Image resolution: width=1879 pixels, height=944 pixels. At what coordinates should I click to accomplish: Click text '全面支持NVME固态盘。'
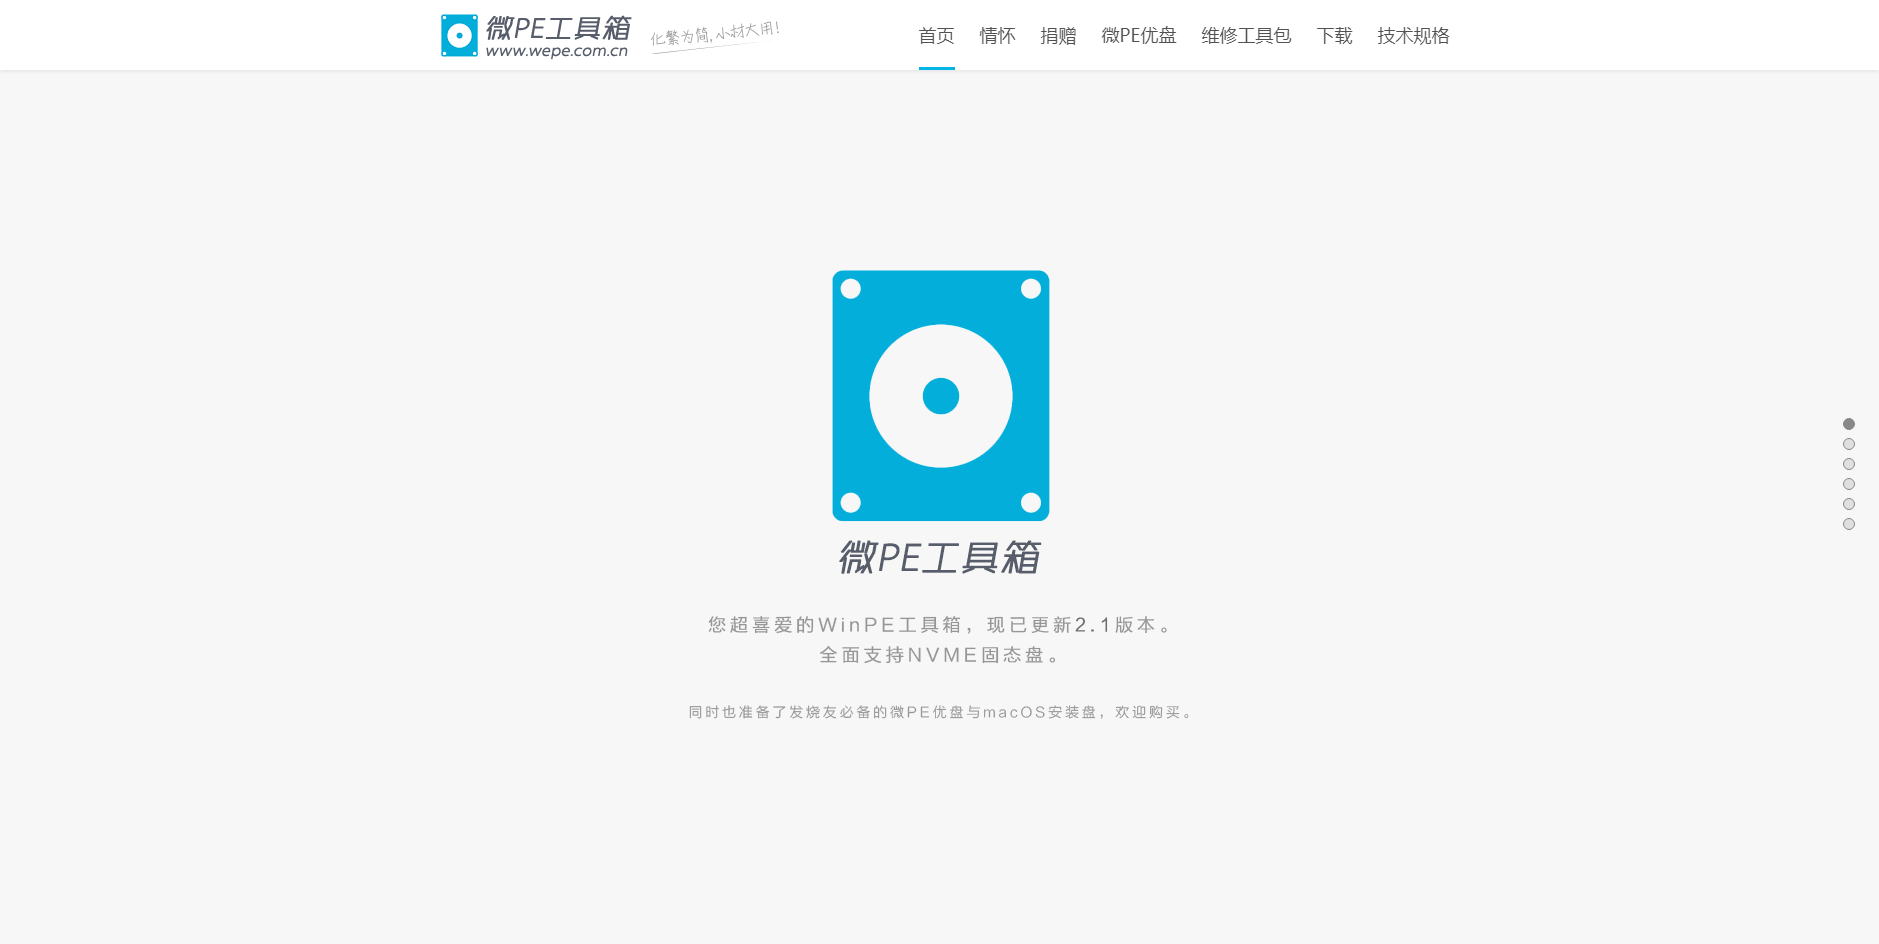pyautogui.click(x=941, y=655)
